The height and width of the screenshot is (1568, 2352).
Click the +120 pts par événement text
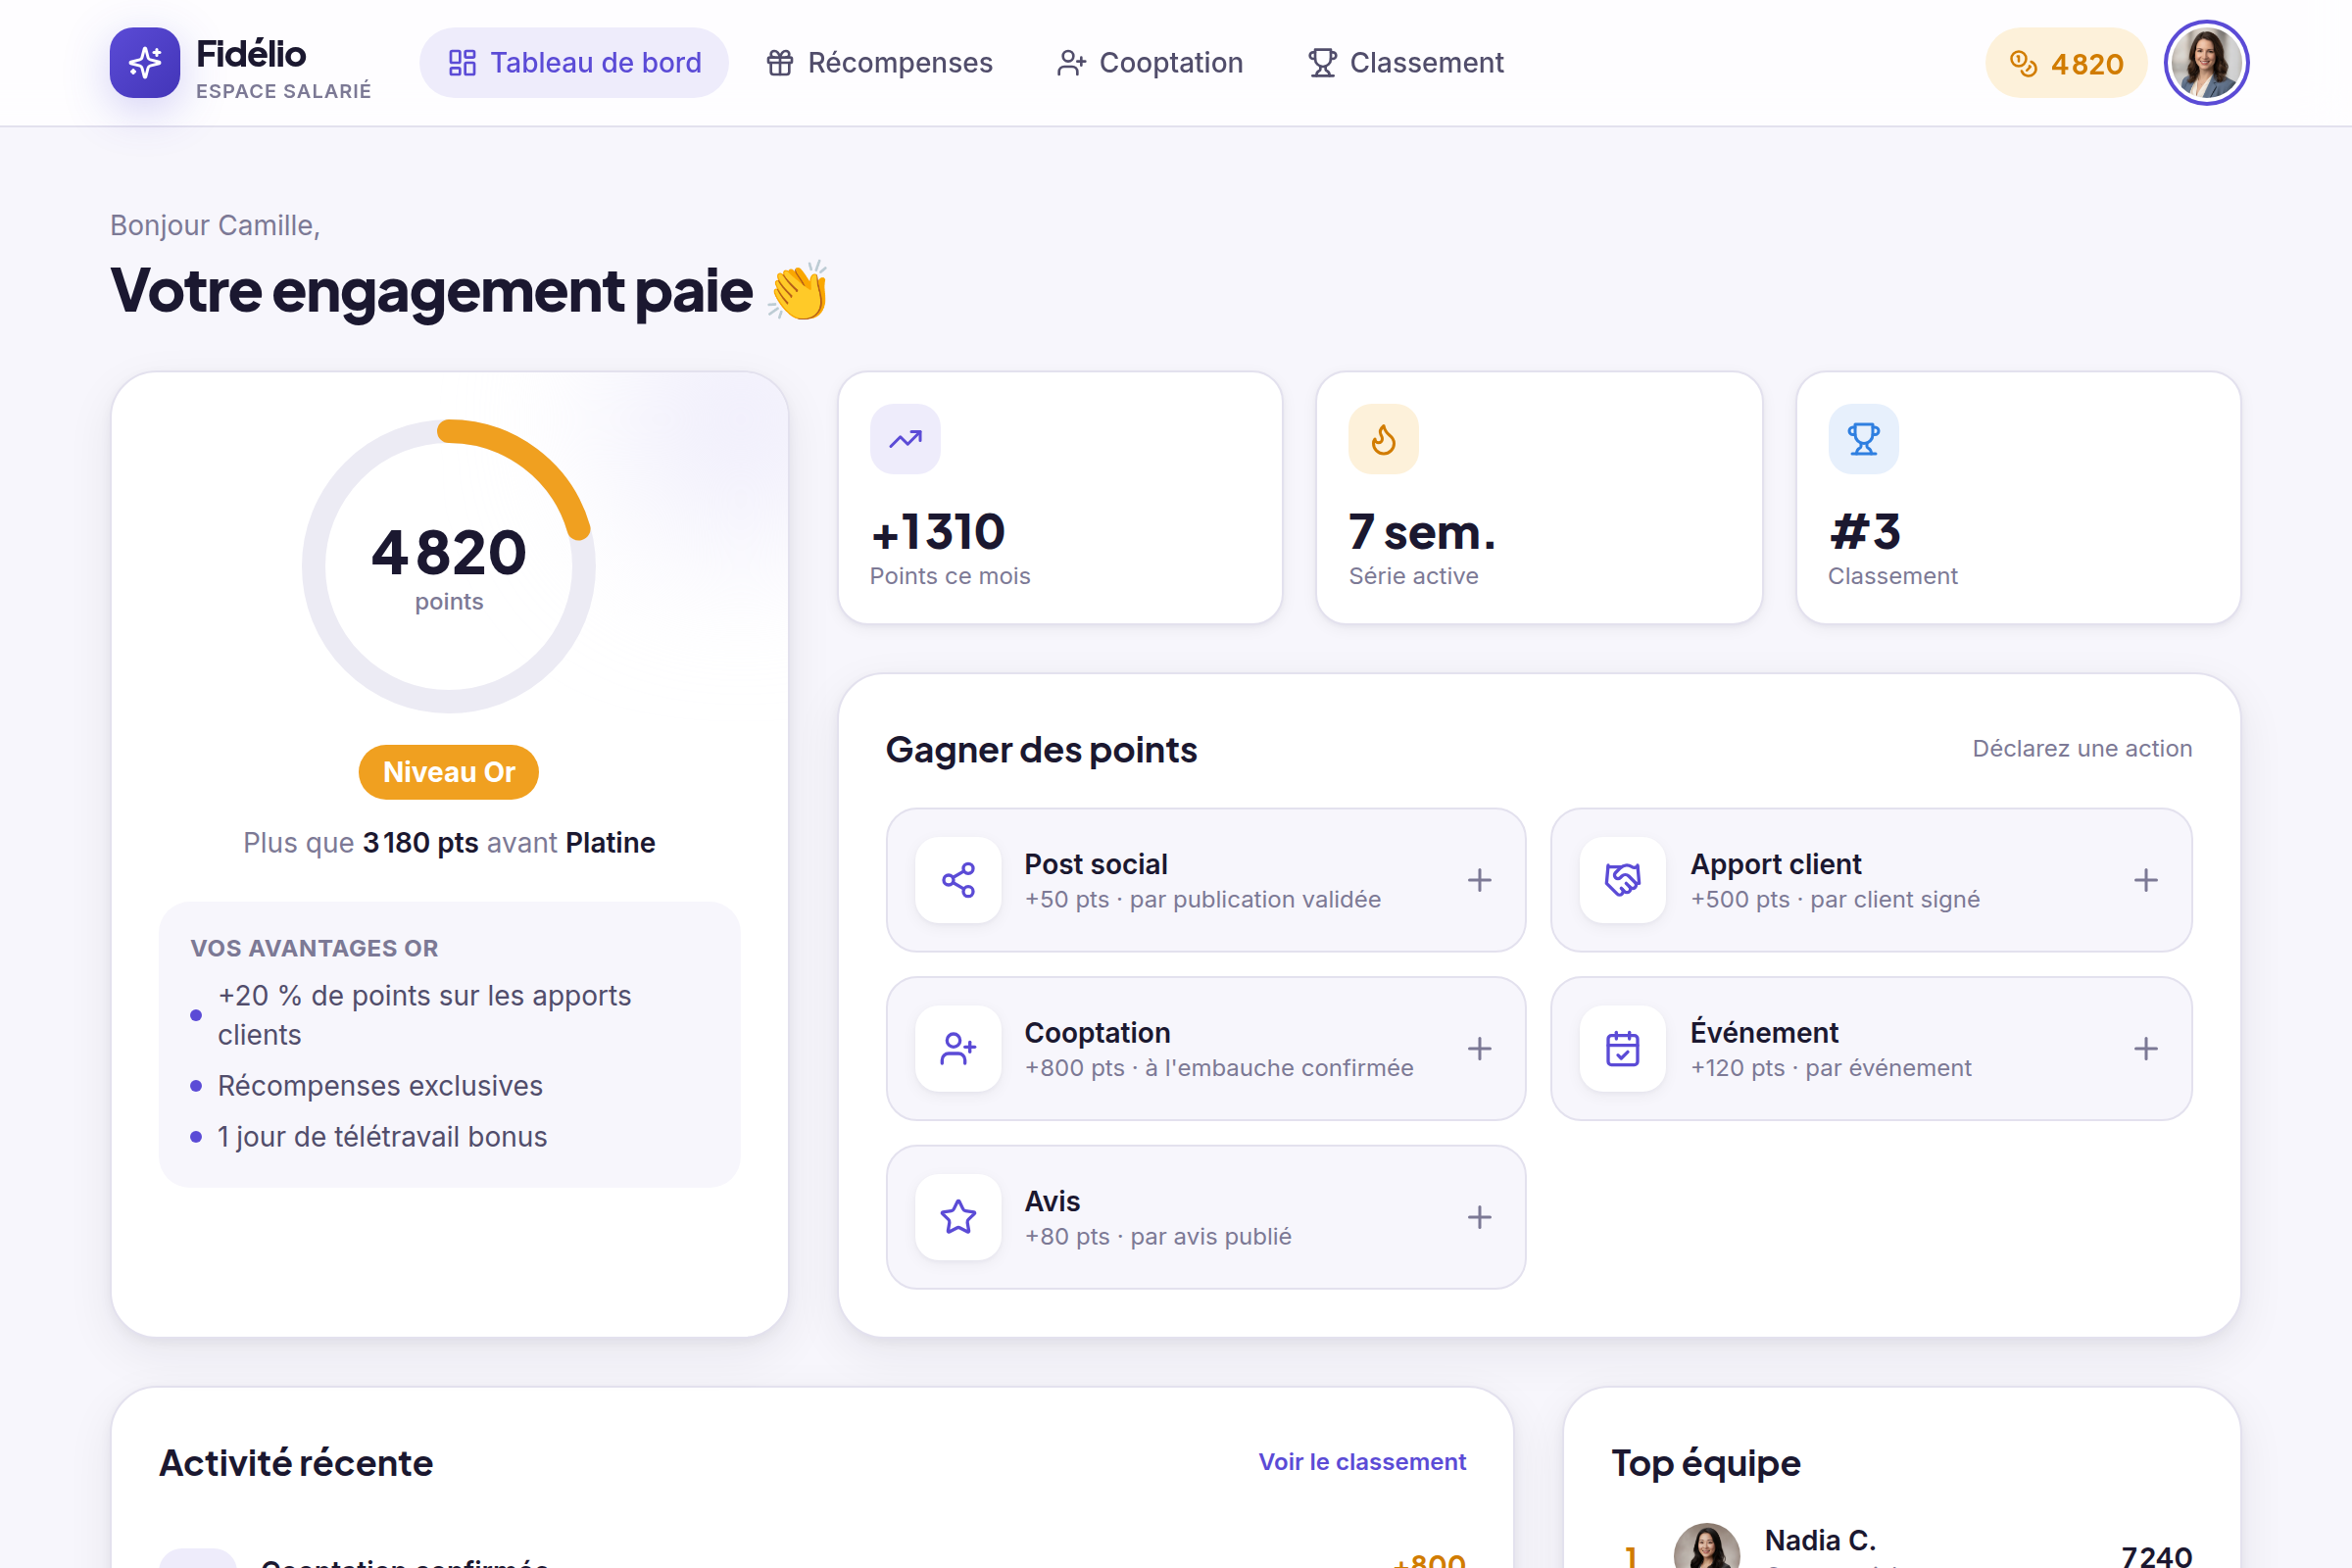[1831, 1068]
